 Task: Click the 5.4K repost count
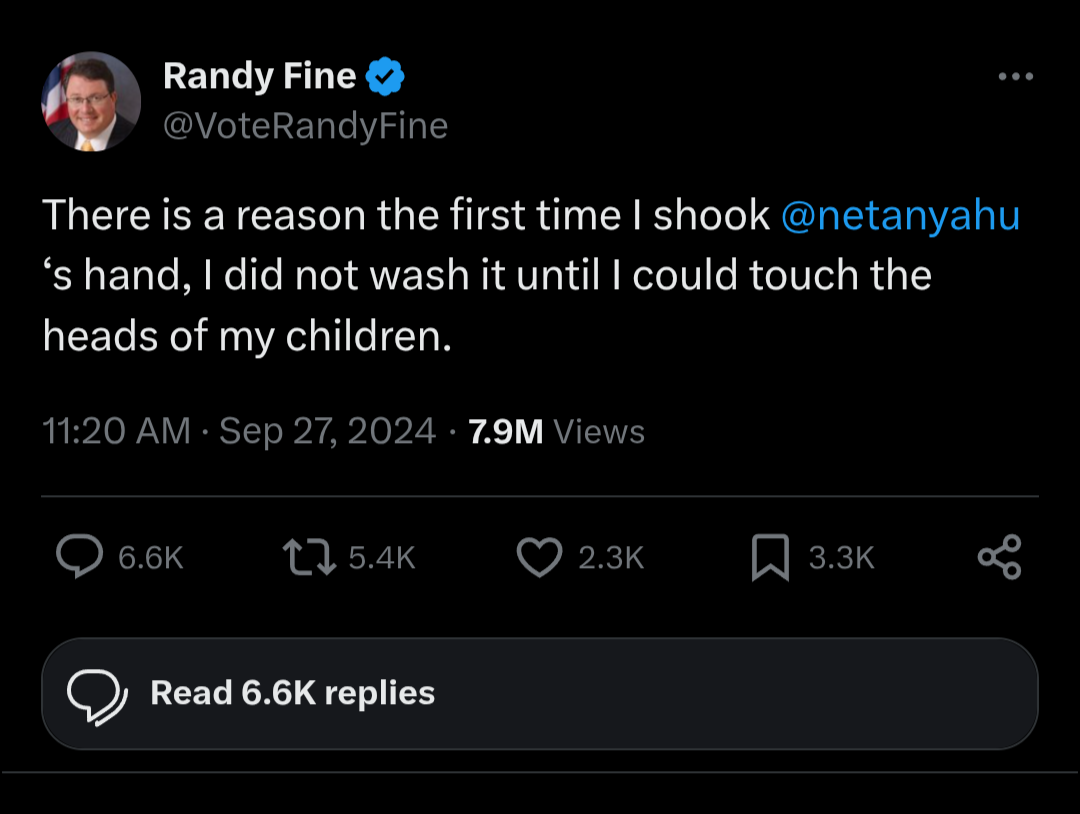click(x=382, y=558)
